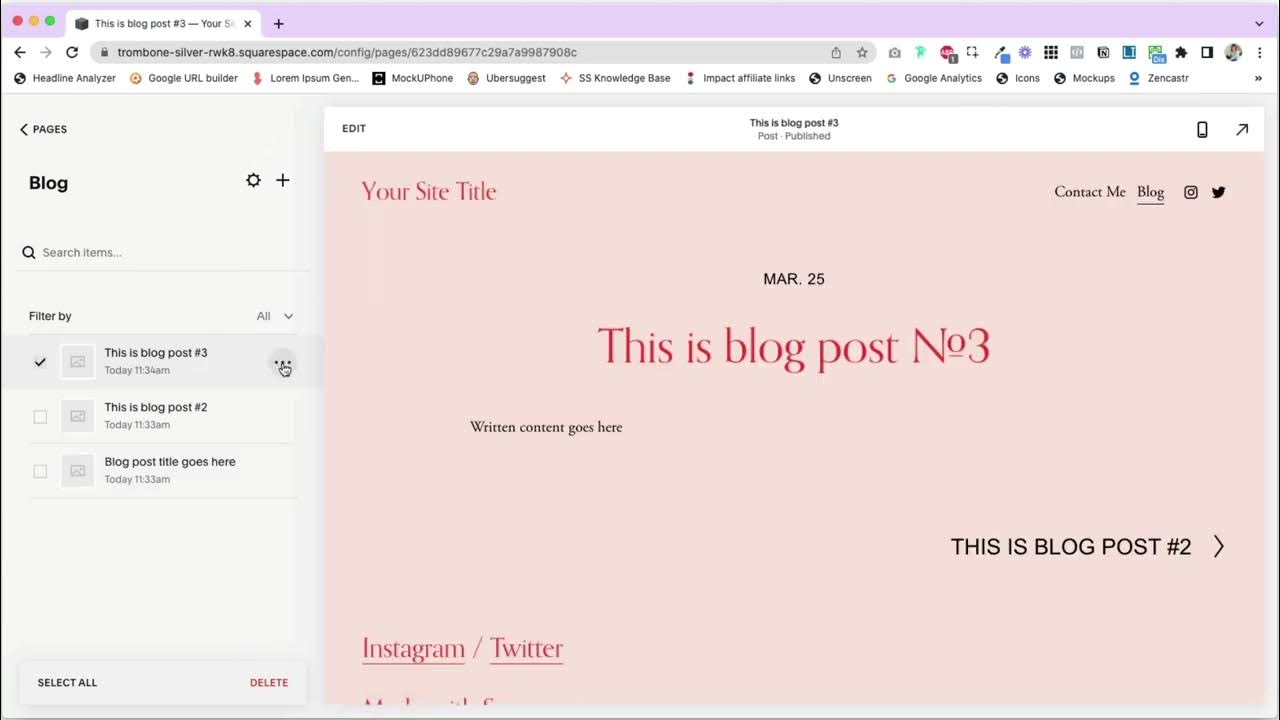The height and width of the screenshot is (720, 1280).
Task: Open the Adblock extension icon
Action: [x=946, y=52]
